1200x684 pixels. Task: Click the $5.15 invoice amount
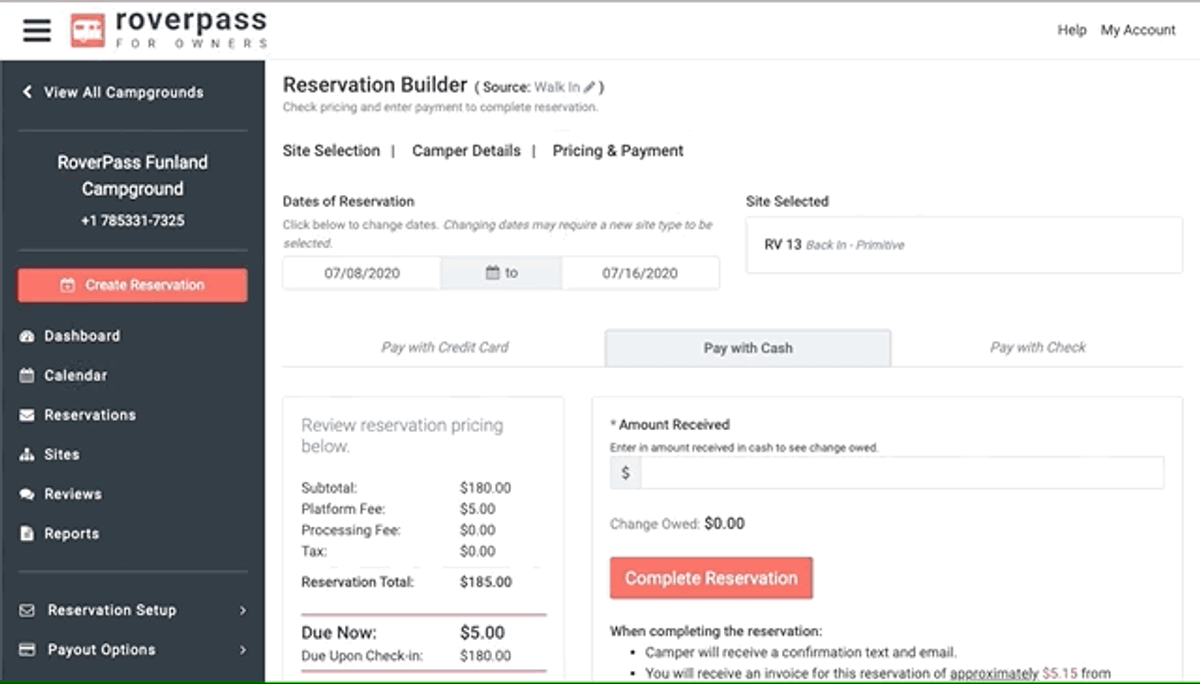point(1060,674)
